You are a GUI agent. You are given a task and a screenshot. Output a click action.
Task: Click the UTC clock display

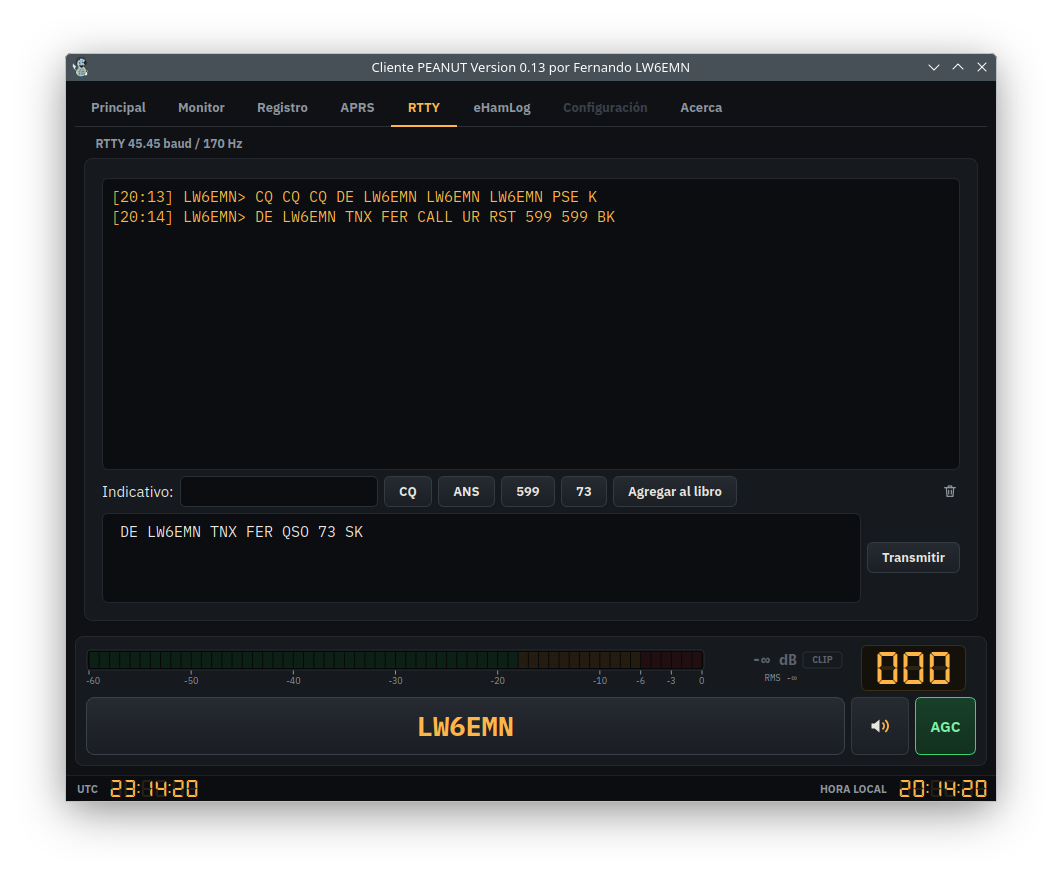[x=154, y=789]
